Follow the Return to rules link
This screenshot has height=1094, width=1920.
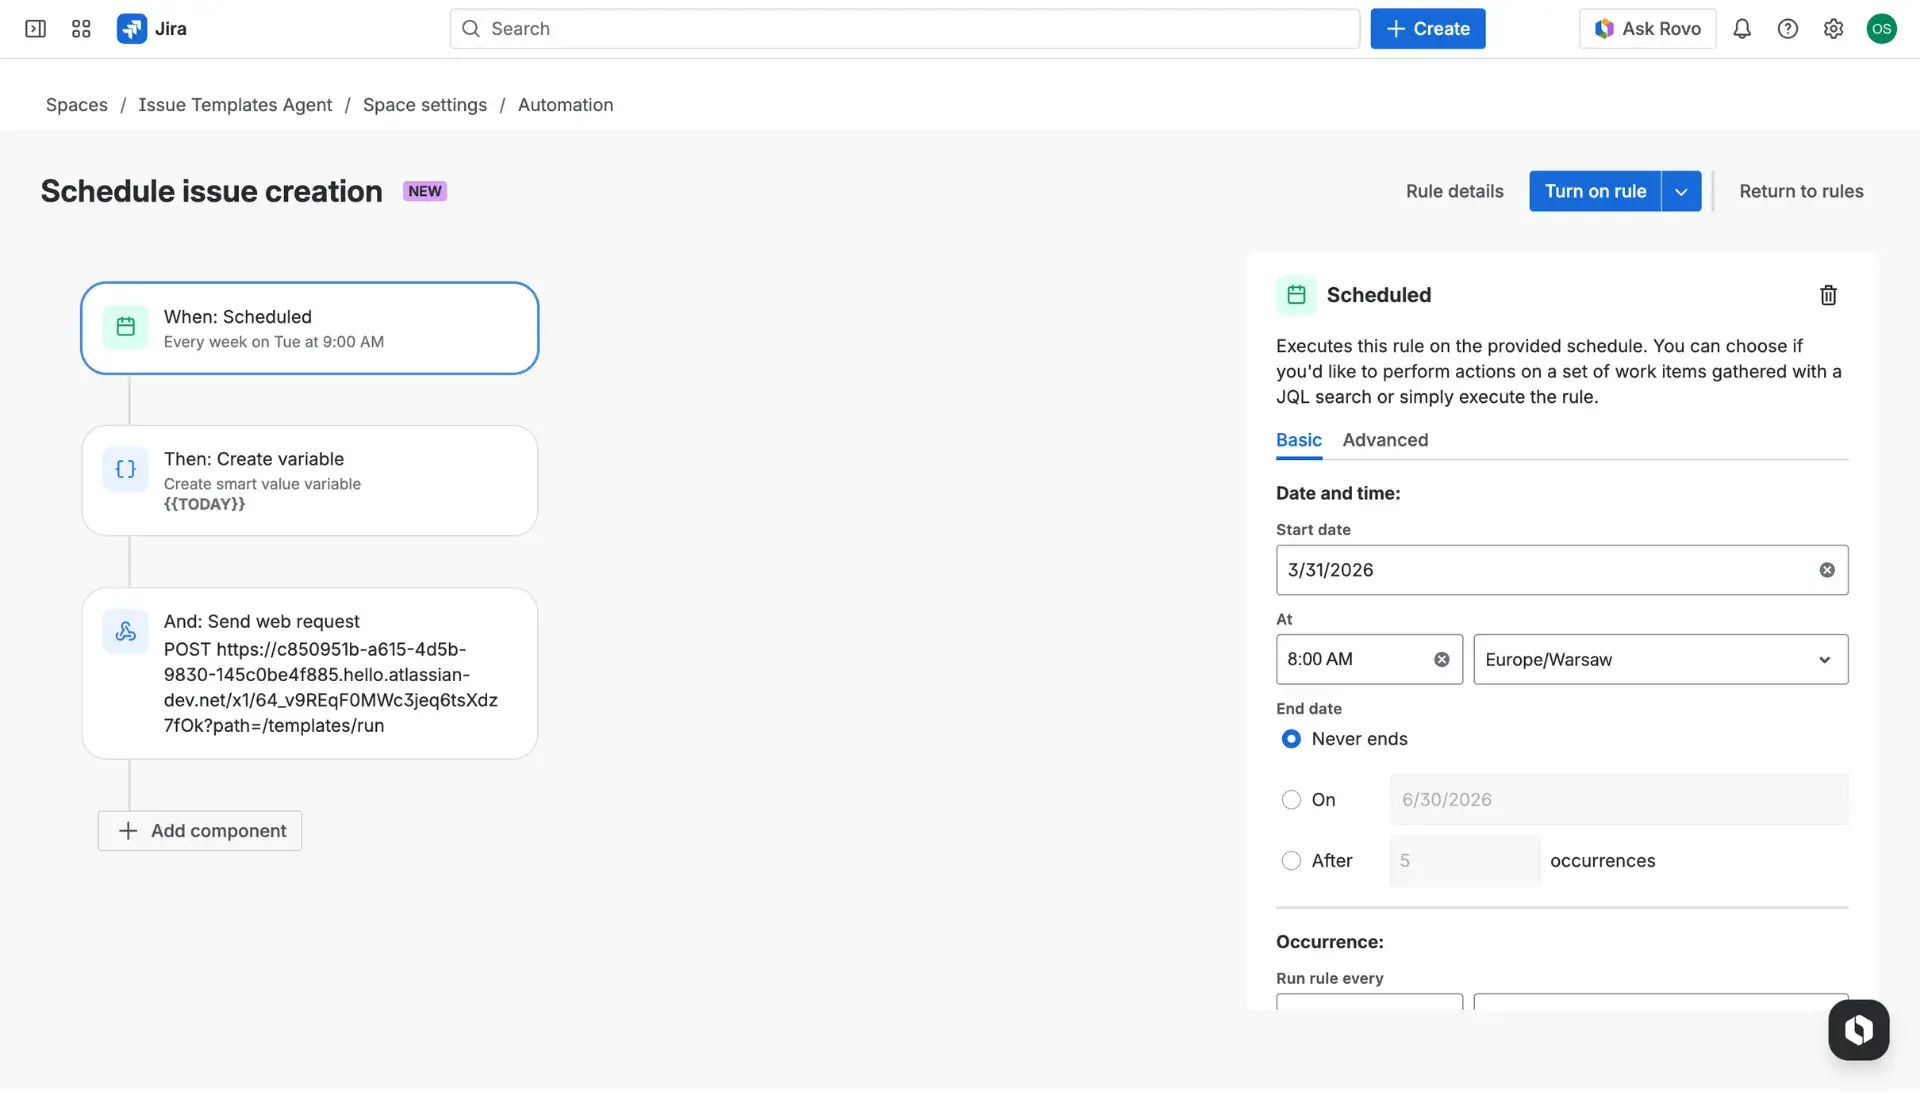1800,190
